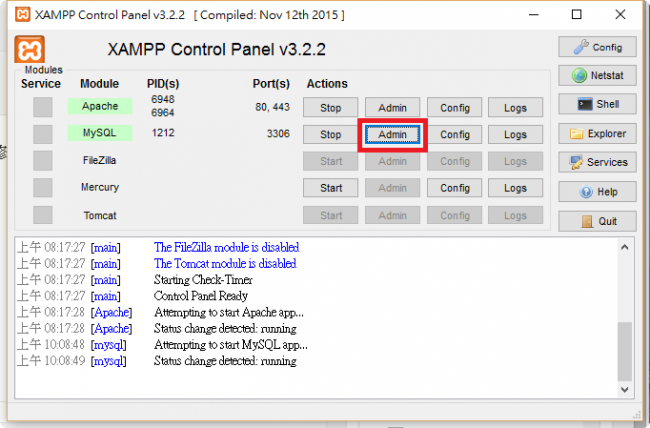Screen dimensions: 650x428
Task: Click log scrollbar up arrow
Action: point(625,248)
